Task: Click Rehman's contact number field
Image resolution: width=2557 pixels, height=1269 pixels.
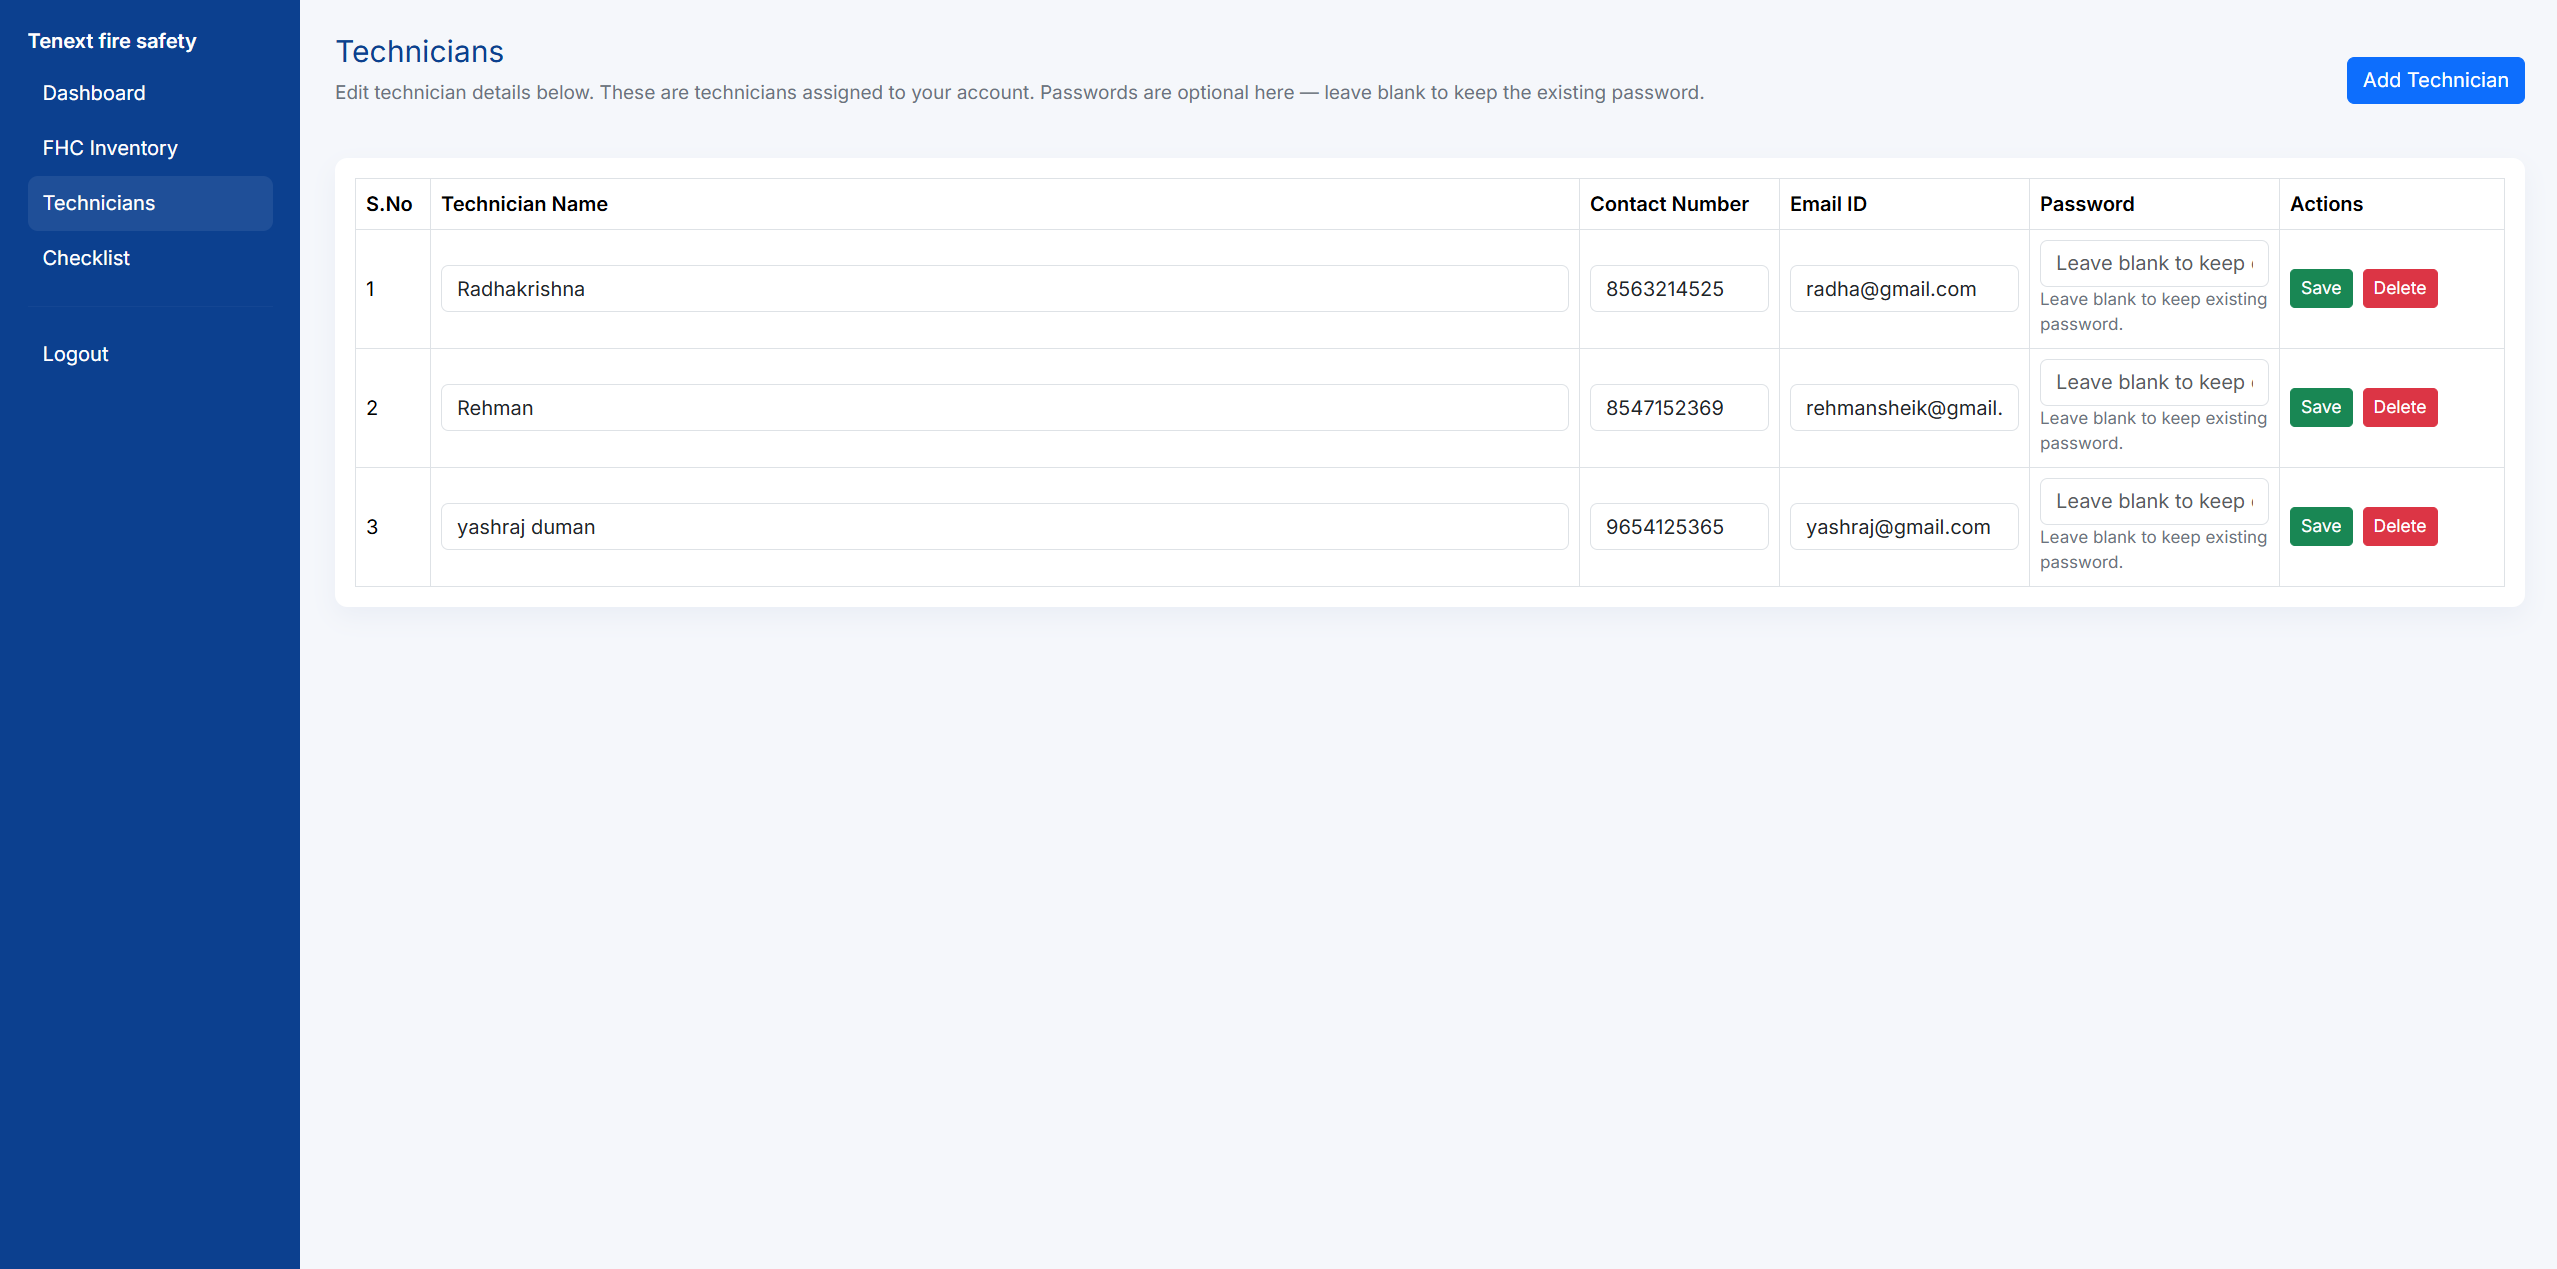Action: click(1678, 407)
